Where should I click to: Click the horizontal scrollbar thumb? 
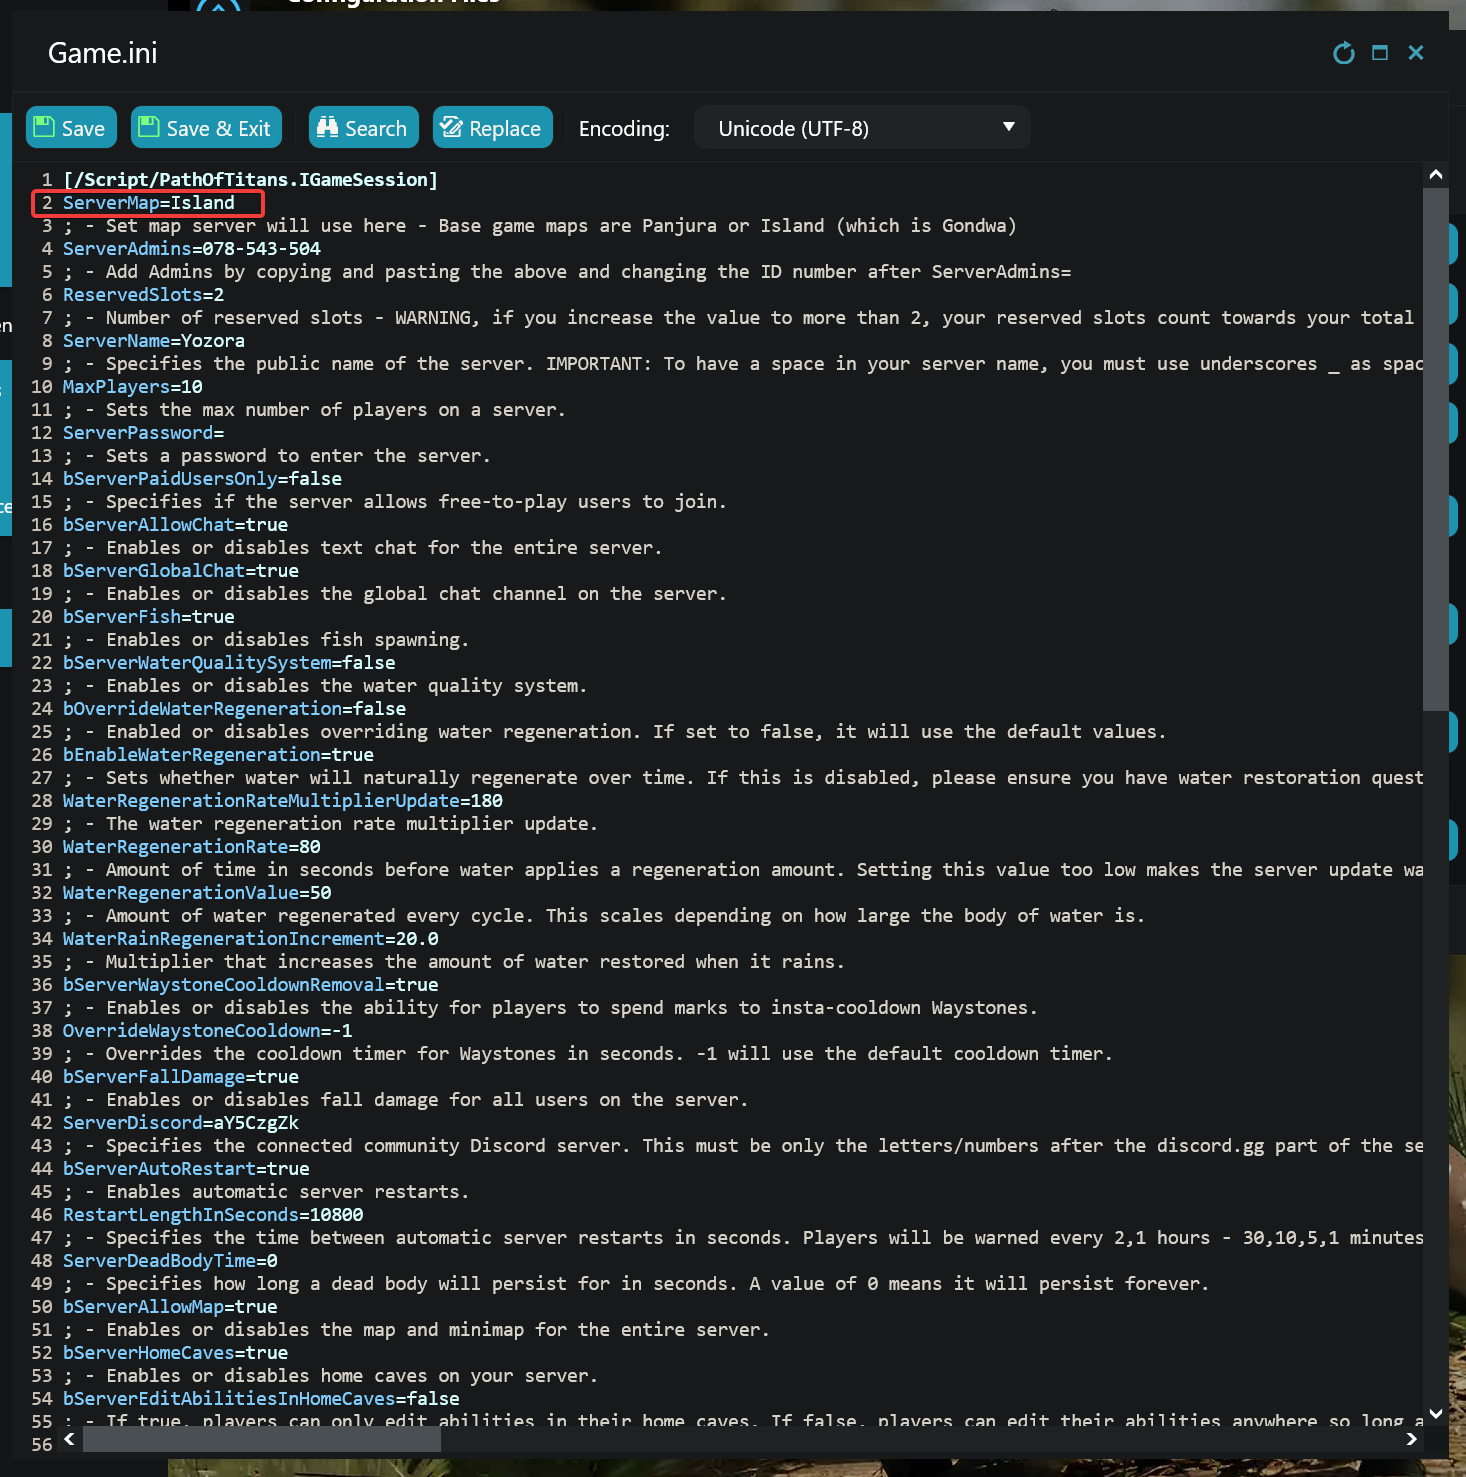coord(262,1439)
